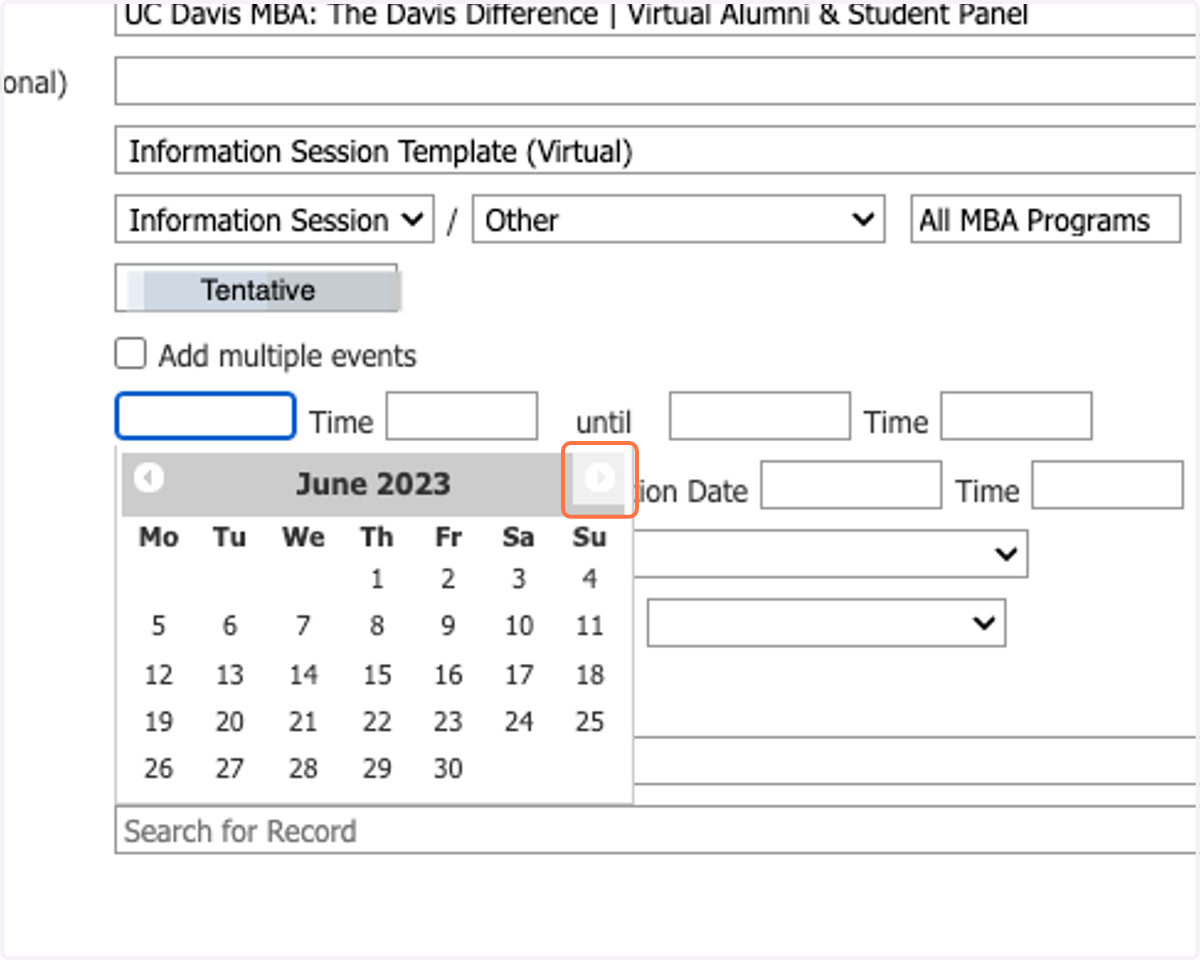This screenshot has width=1200, height=960.
Task: Open the dropdown right of the calendar's weekday row
Action: pos(829,554)
